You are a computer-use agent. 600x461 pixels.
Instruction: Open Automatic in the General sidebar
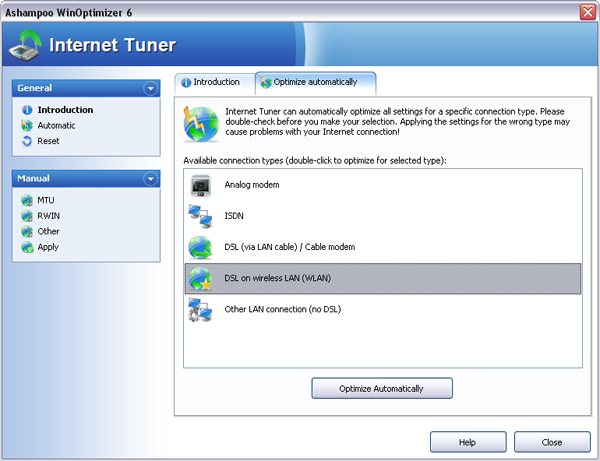[x=56, y=125]
